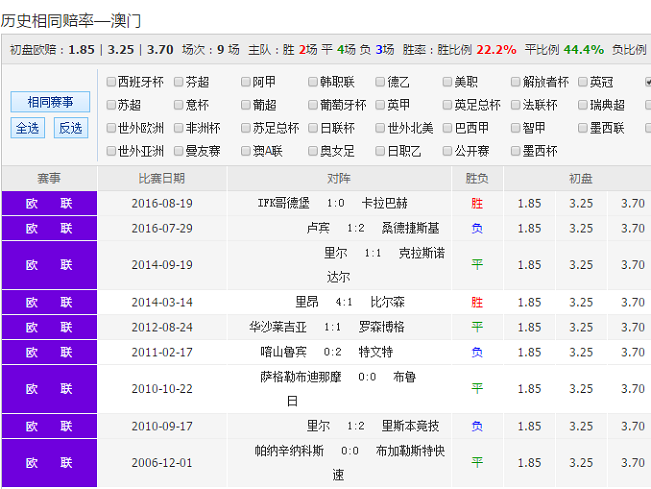Click the 4:1 score

tap(344, 302)
